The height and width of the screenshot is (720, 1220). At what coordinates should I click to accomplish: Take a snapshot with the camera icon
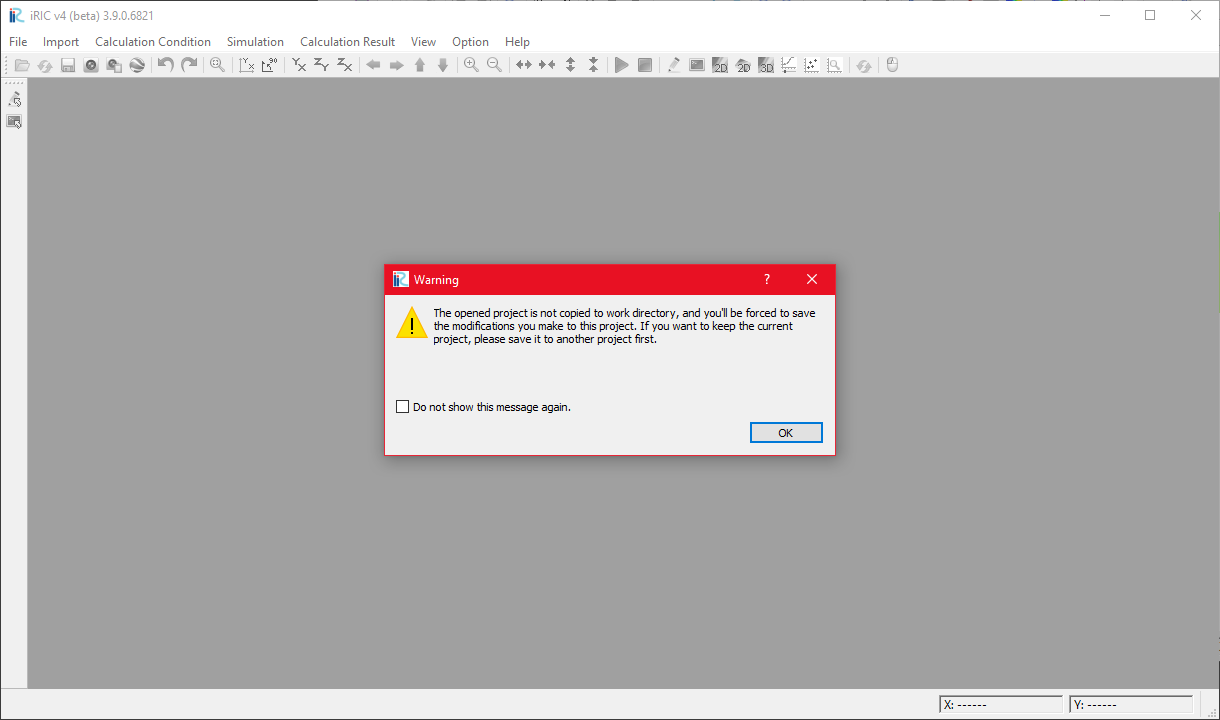[x=91, y=64]
